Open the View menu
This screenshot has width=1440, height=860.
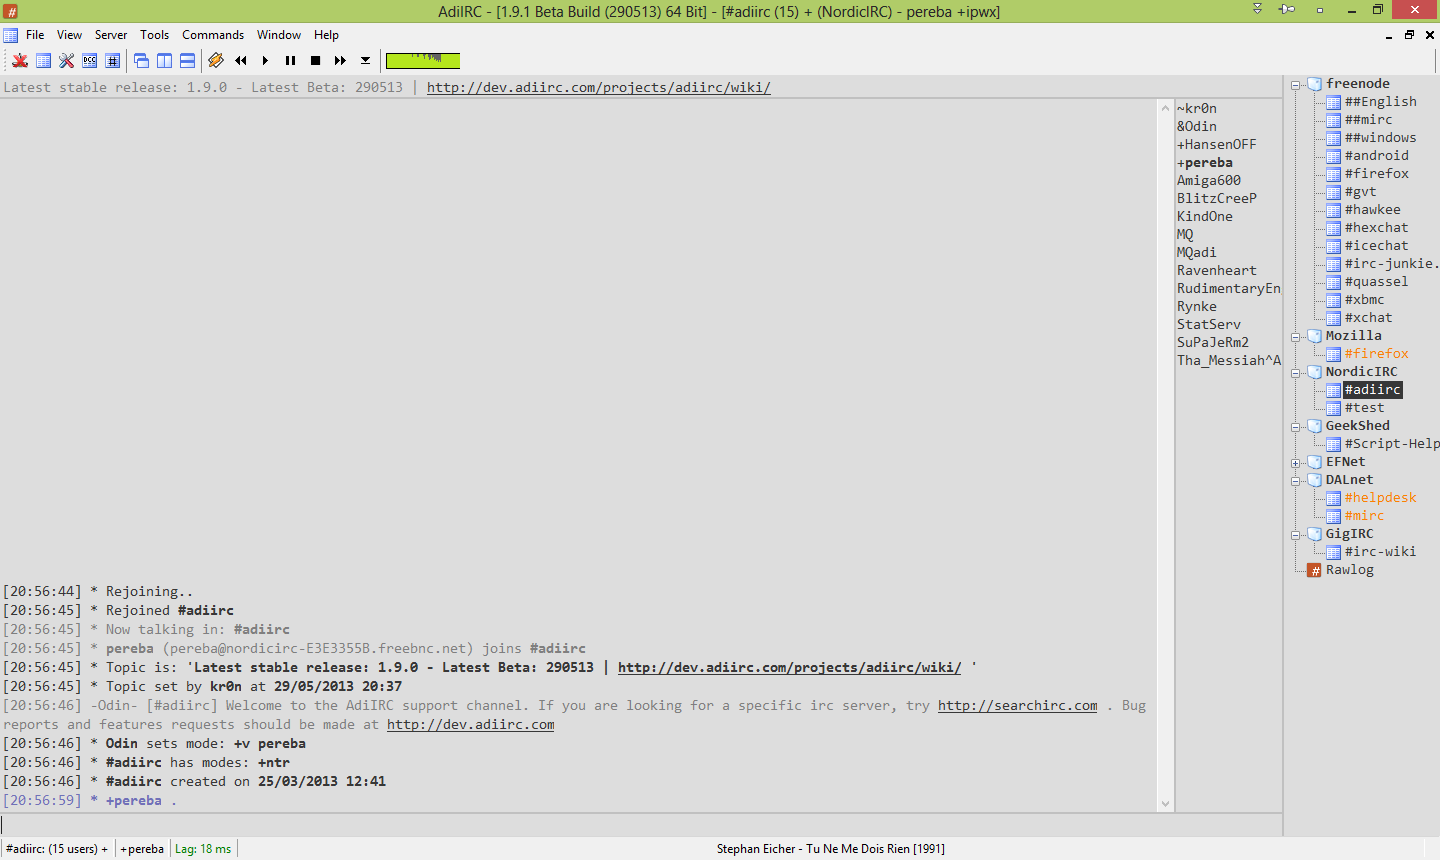[x=69, y=35]
